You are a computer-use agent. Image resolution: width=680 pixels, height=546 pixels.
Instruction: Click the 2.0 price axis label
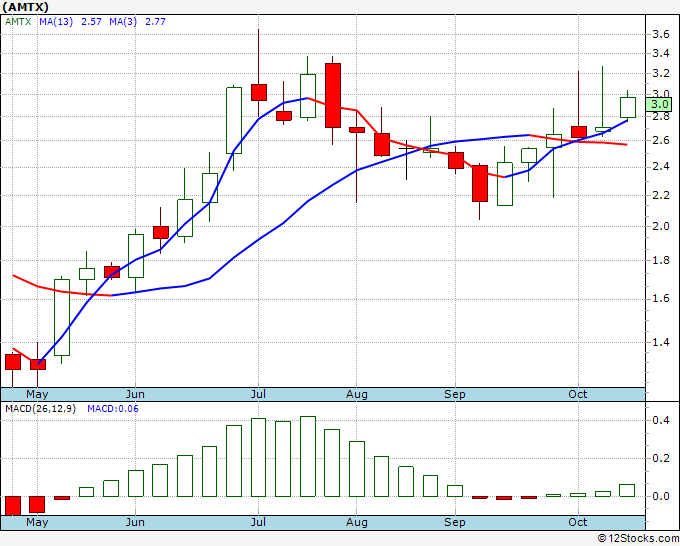660,226
